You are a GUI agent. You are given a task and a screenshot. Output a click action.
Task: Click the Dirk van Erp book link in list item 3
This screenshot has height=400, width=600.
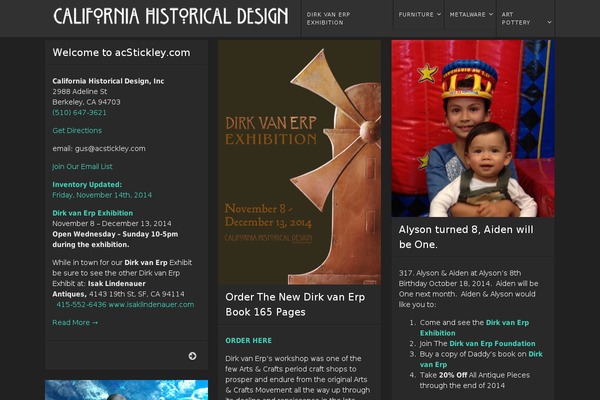[x=481, y=359]
